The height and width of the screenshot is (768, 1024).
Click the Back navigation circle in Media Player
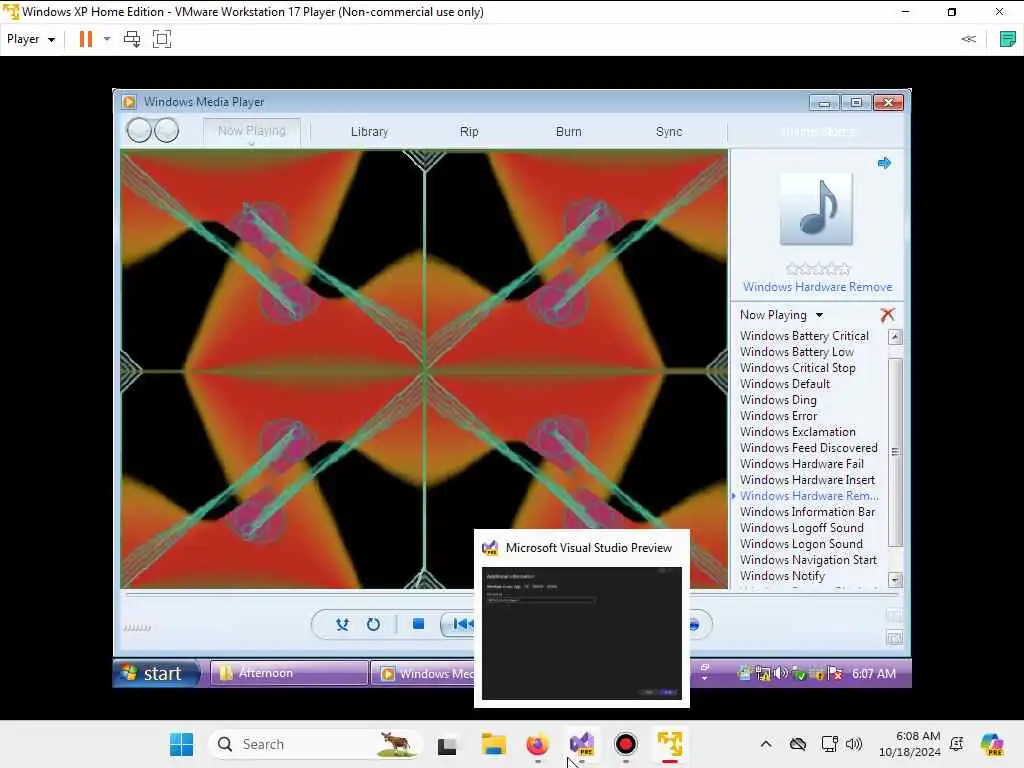tap(138, 130)
